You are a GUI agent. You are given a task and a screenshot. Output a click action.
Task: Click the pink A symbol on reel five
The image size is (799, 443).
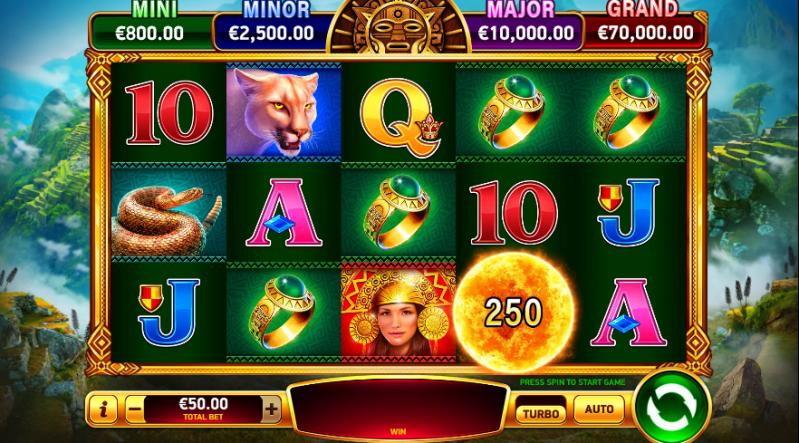pyautogui.click(x=628, y=312)
